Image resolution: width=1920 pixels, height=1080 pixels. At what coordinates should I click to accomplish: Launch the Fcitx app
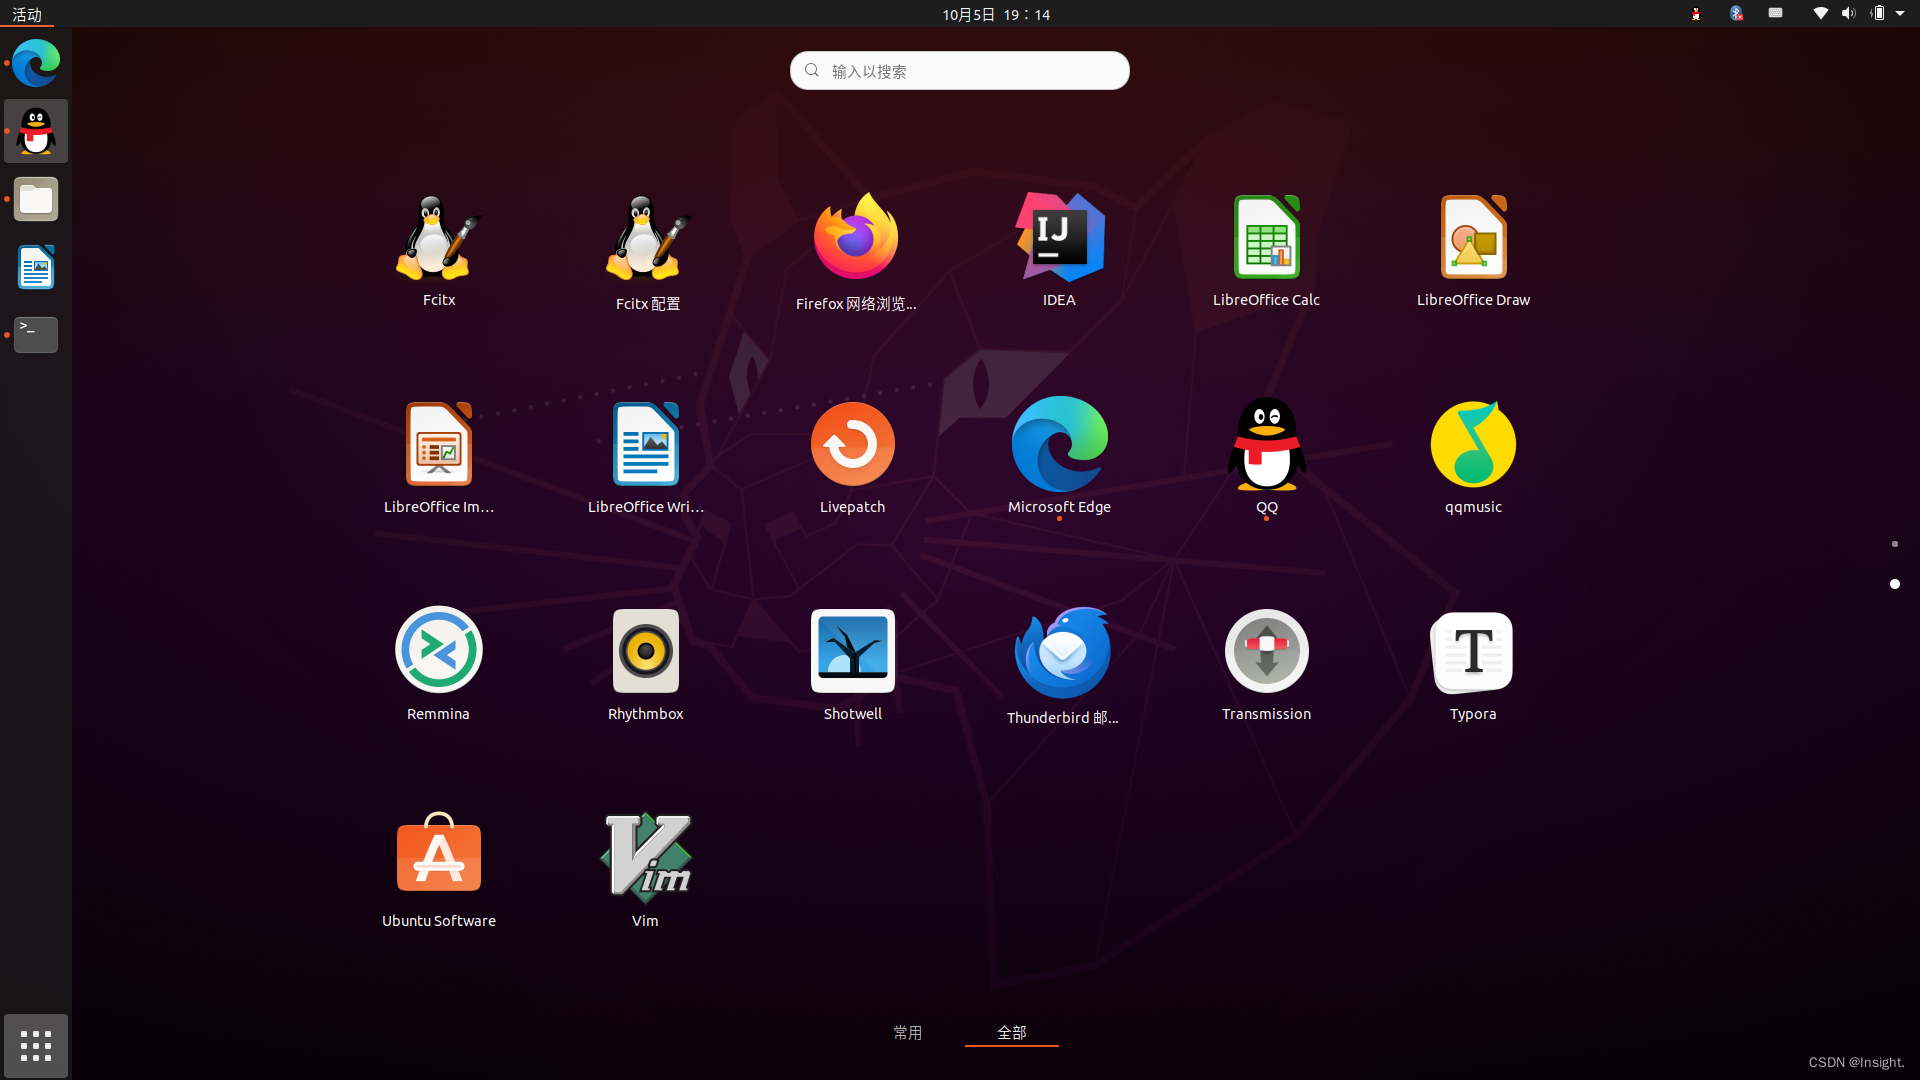[x=438, y=251]
